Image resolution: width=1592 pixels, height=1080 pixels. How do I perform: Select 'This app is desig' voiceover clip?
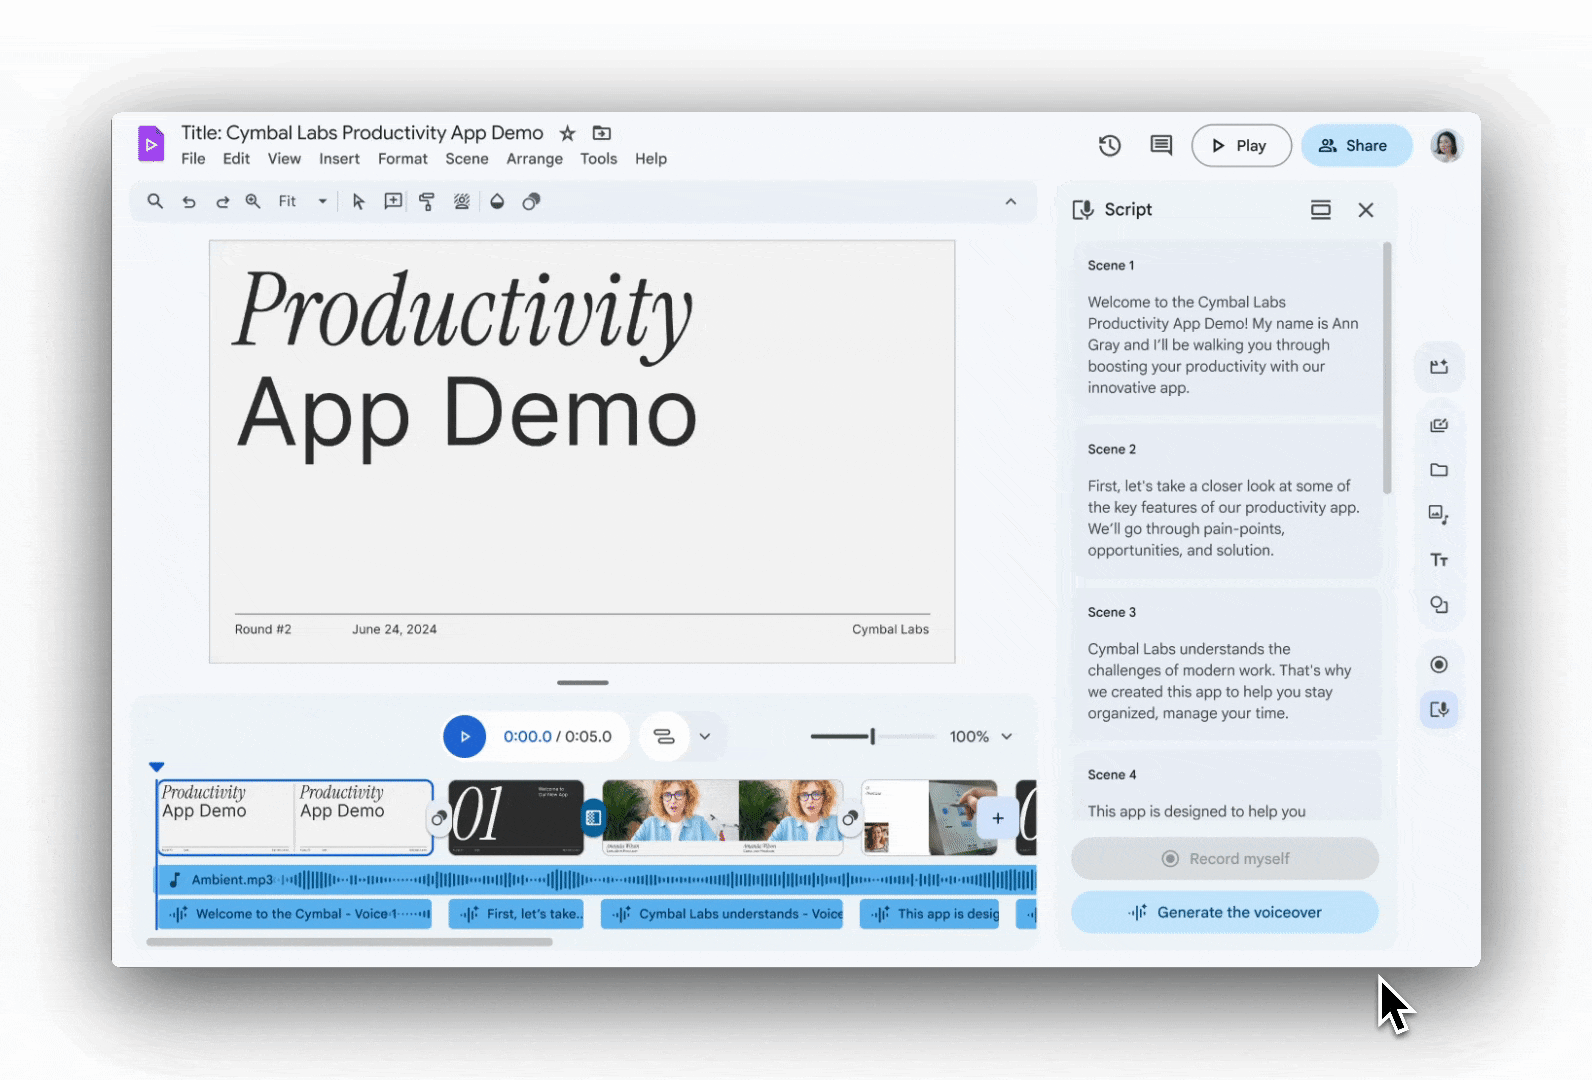coord(929,914)
